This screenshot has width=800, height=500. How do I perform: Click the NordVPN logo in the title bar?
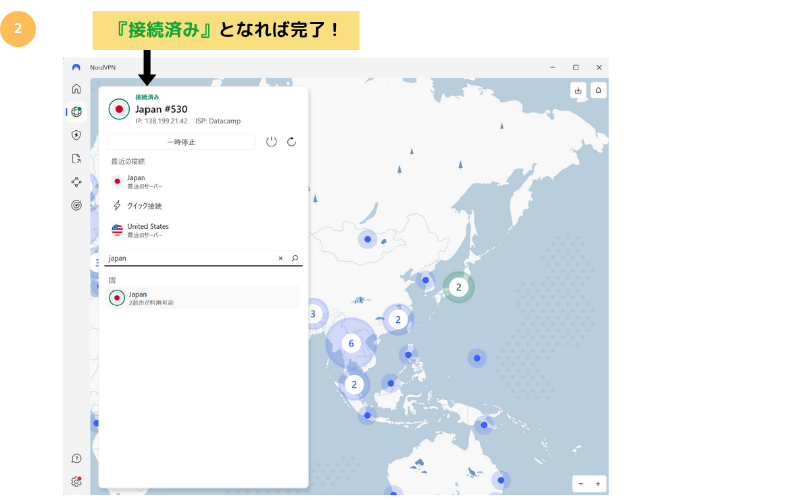coord(76,67)
